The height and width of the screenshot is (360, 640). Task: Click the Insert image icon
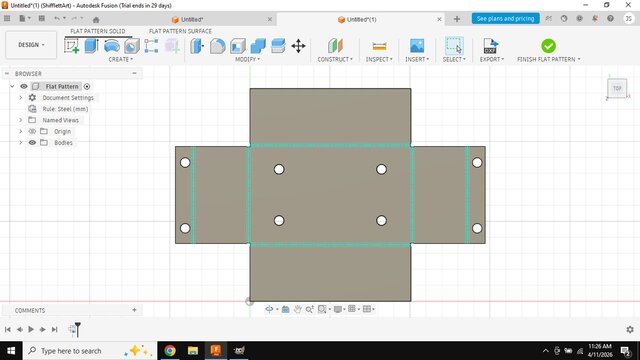click(x=417, y=46)
